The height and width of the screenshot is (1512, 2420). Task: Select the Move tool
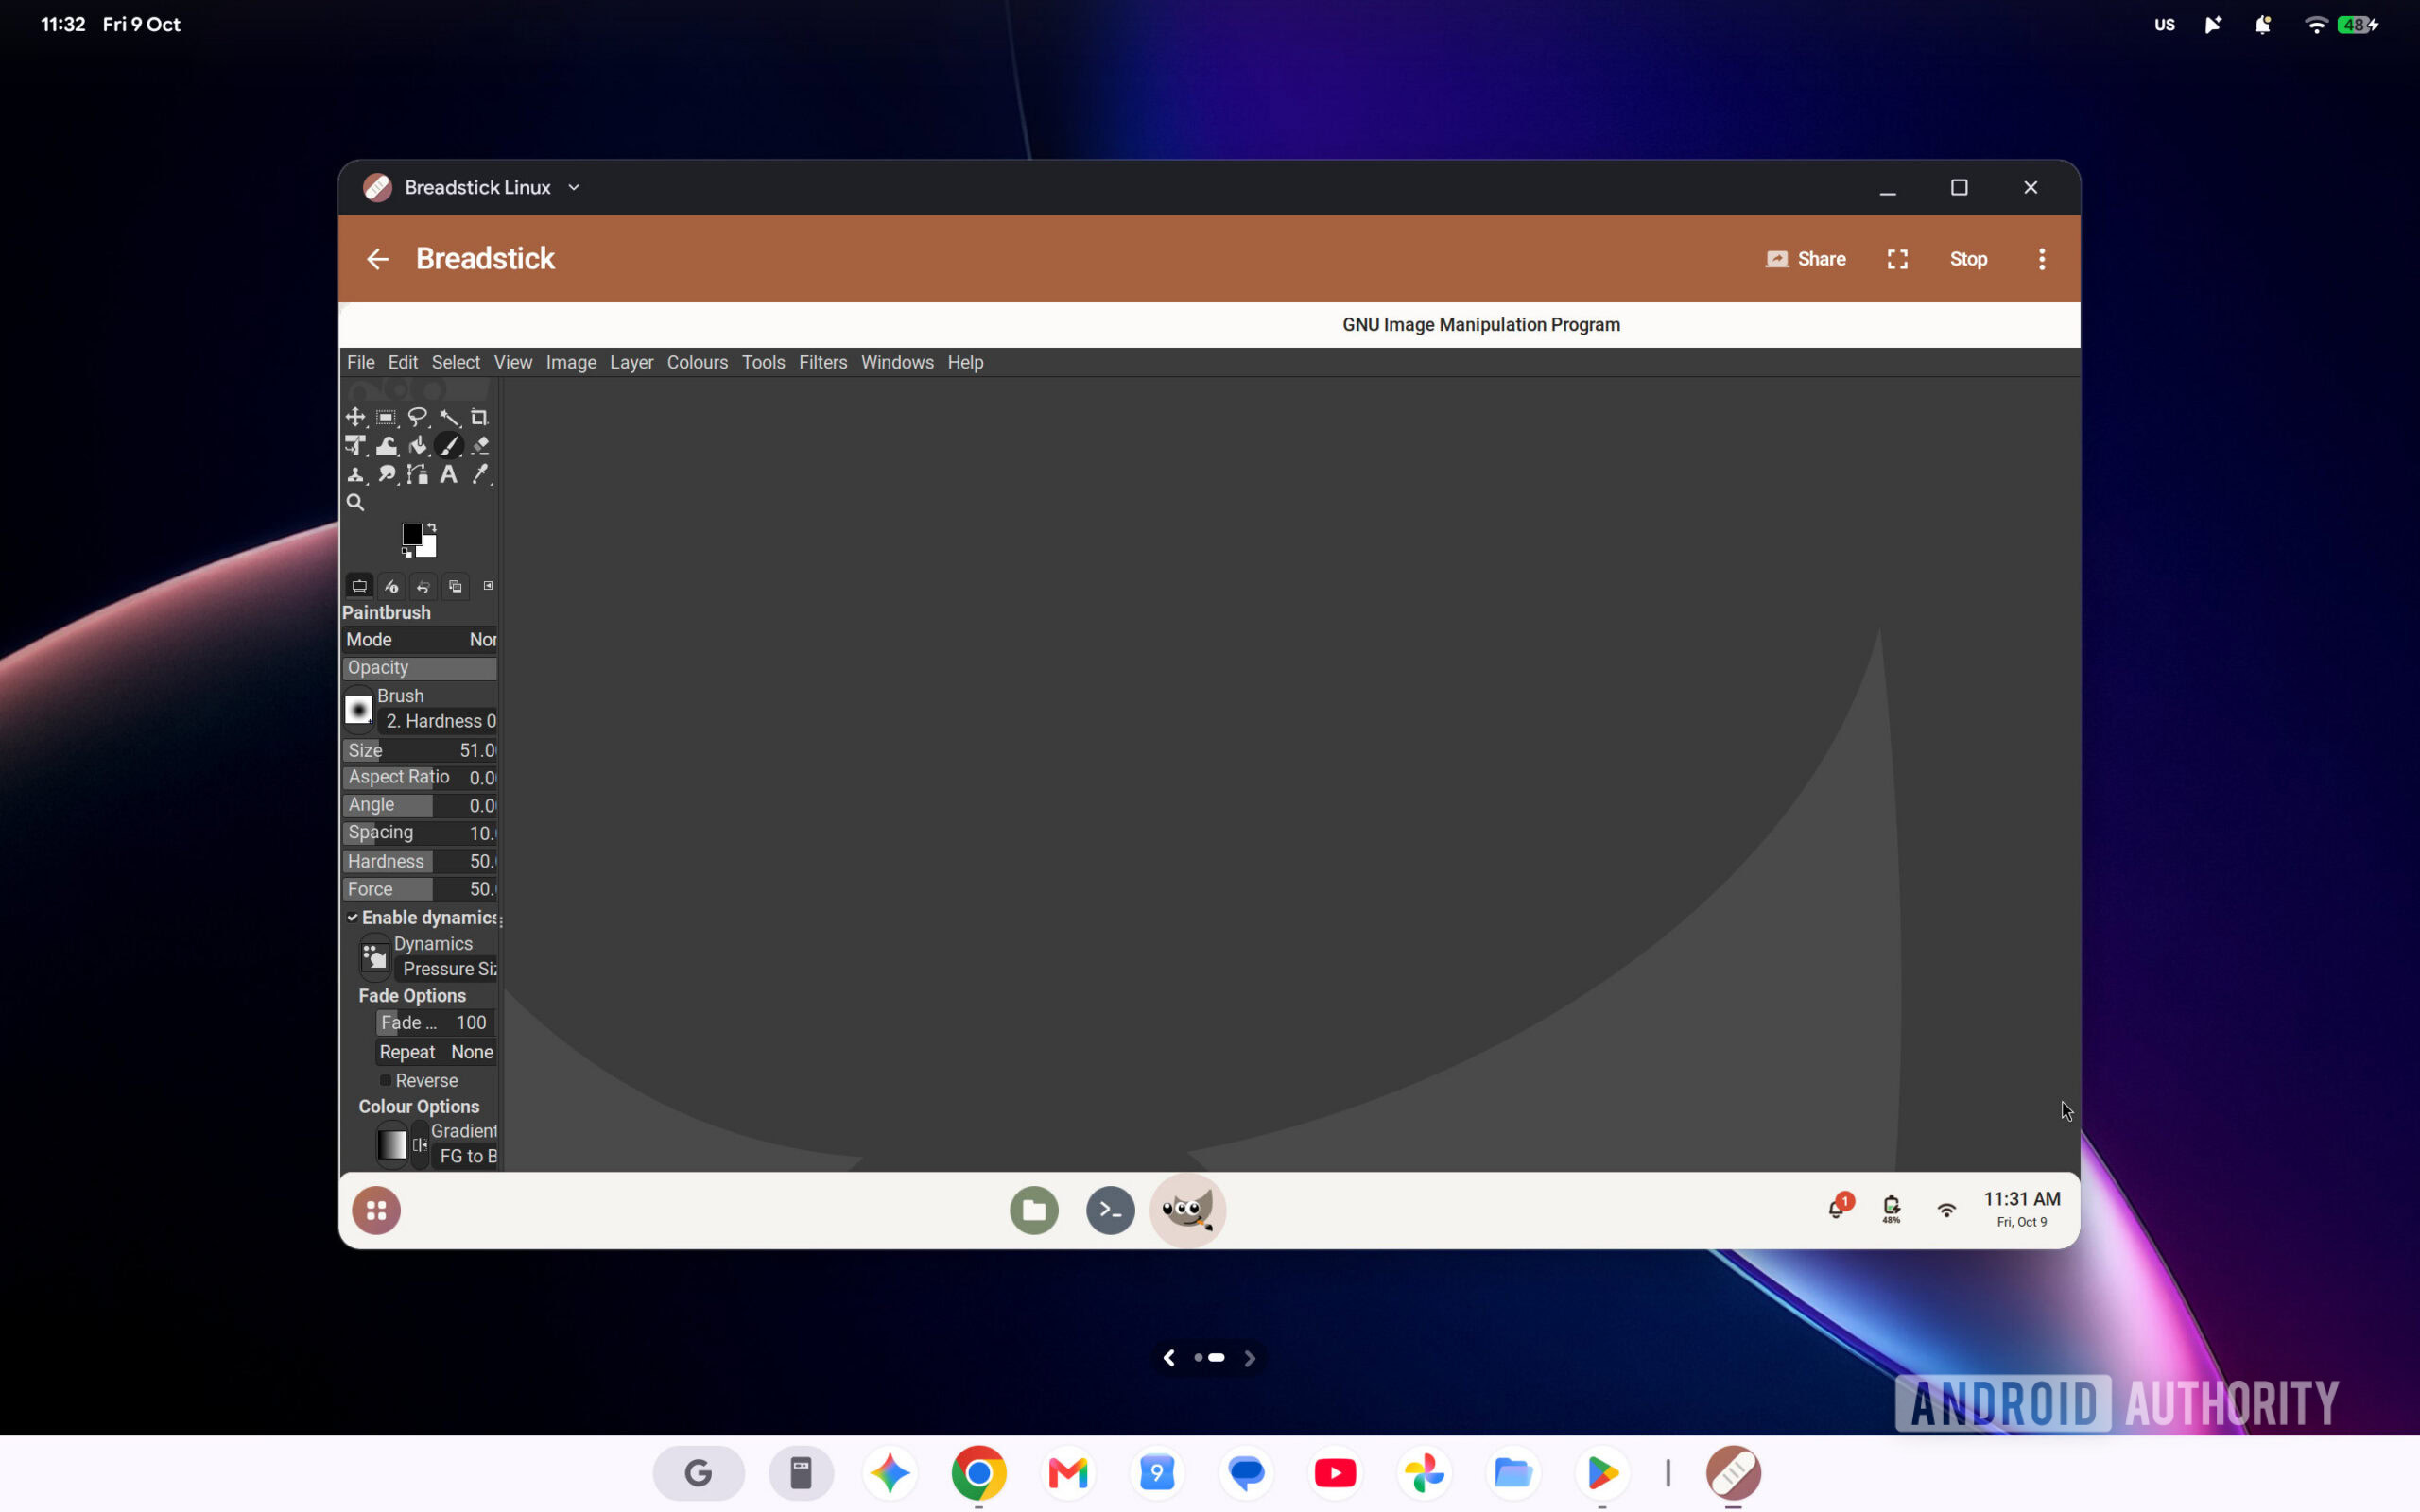[x=355, y=417]
